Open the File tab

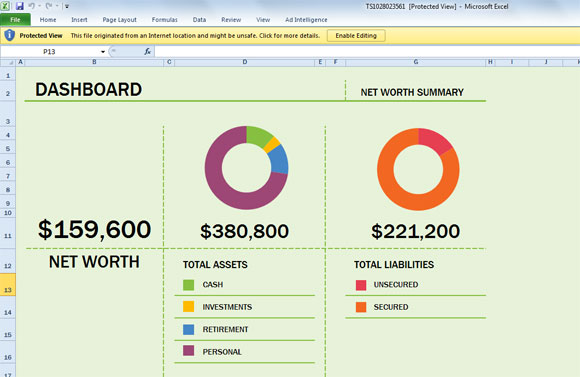(15, 20)
